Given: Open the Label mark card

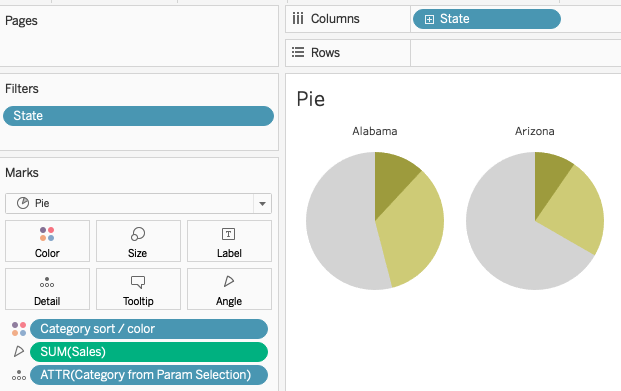Looking at the screenshot, I should click(x=229, y=241).
